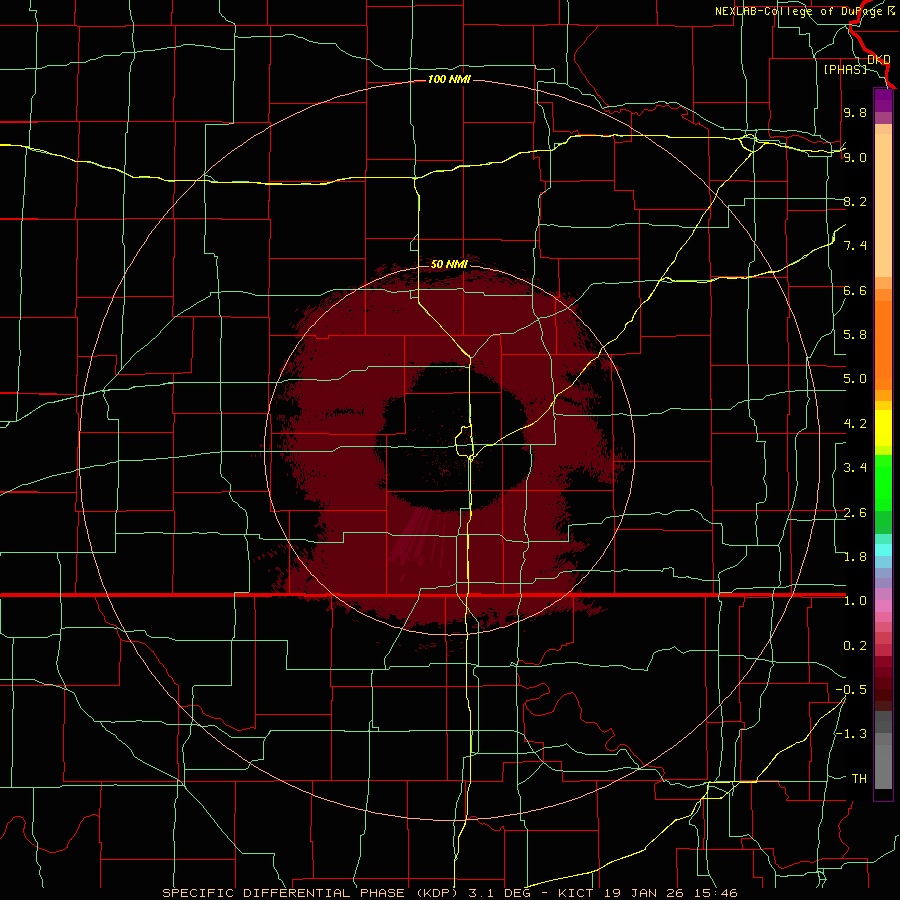Click the 9.8 value on the color scale
Screen dimensions: 900x900
[x=855, y=112]
